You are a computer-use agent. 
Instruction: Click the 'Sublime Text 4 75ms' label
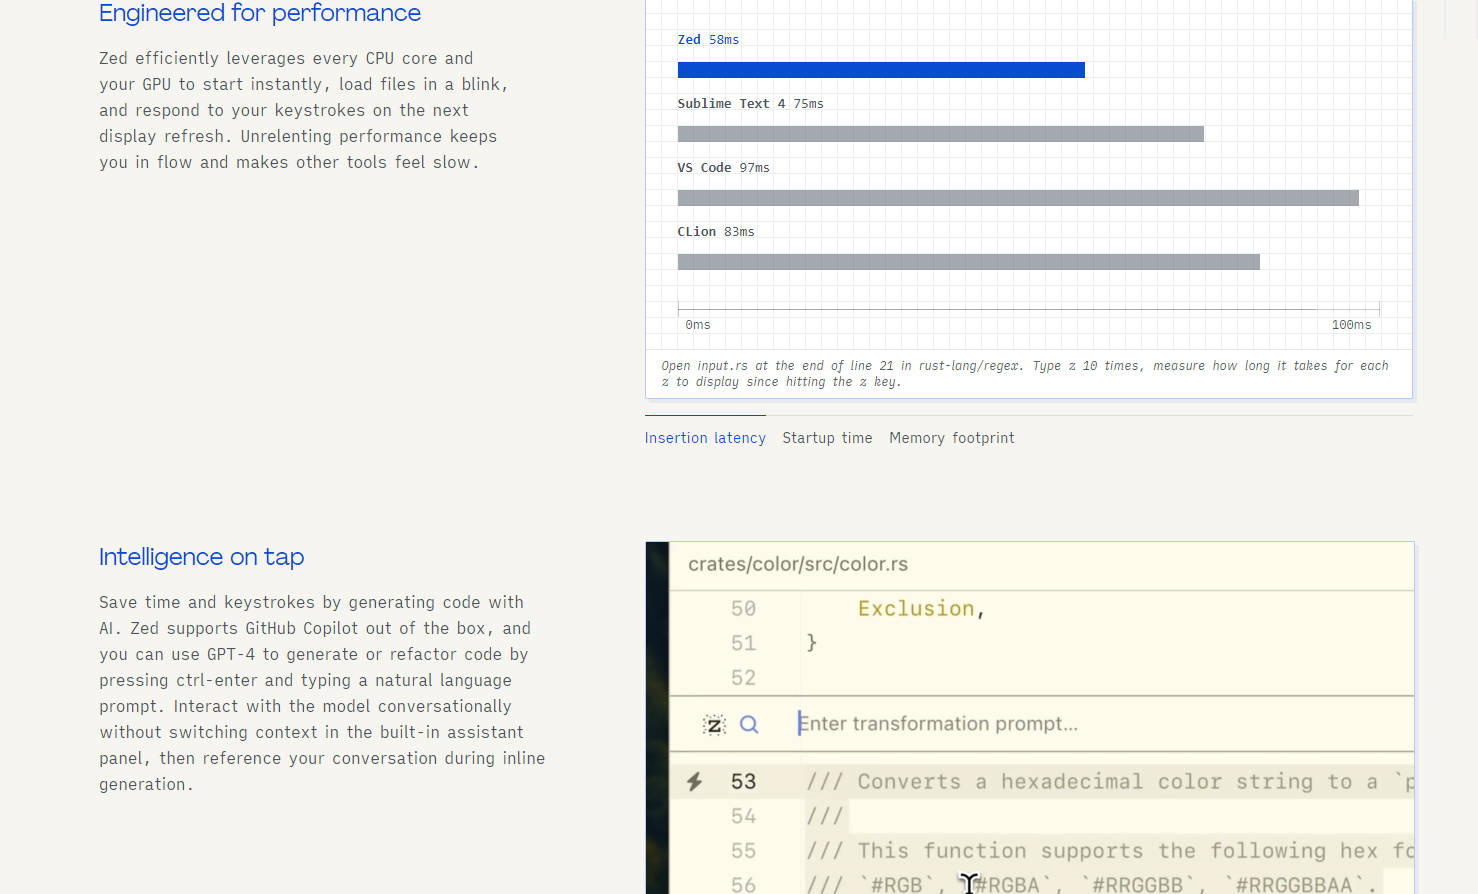click(x=750, y=104)
